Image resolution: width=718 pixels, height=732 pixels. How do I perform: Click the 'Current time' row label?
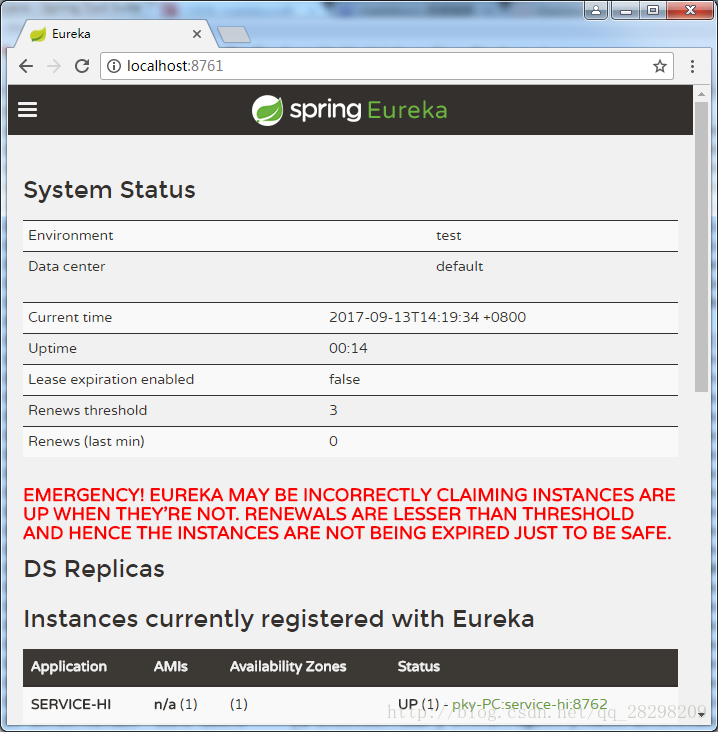coord(70,317)
